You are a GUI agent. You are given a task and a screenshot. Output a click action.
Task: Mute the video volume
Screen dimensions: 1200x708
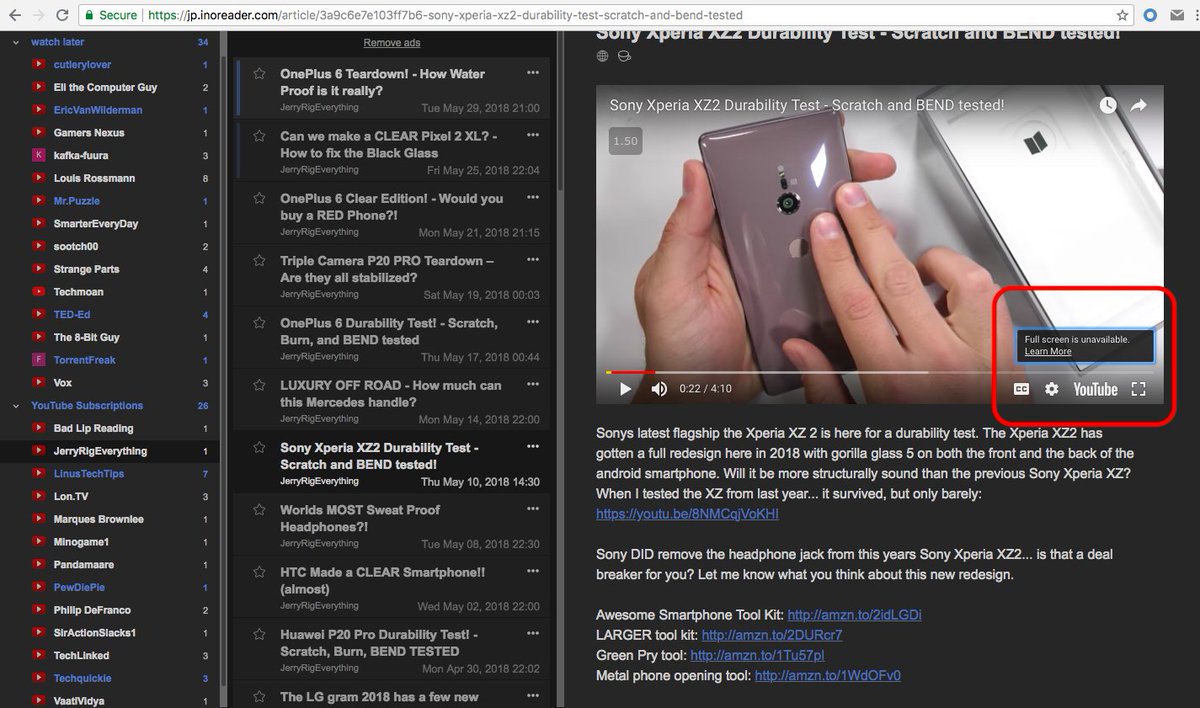point(659,389)
